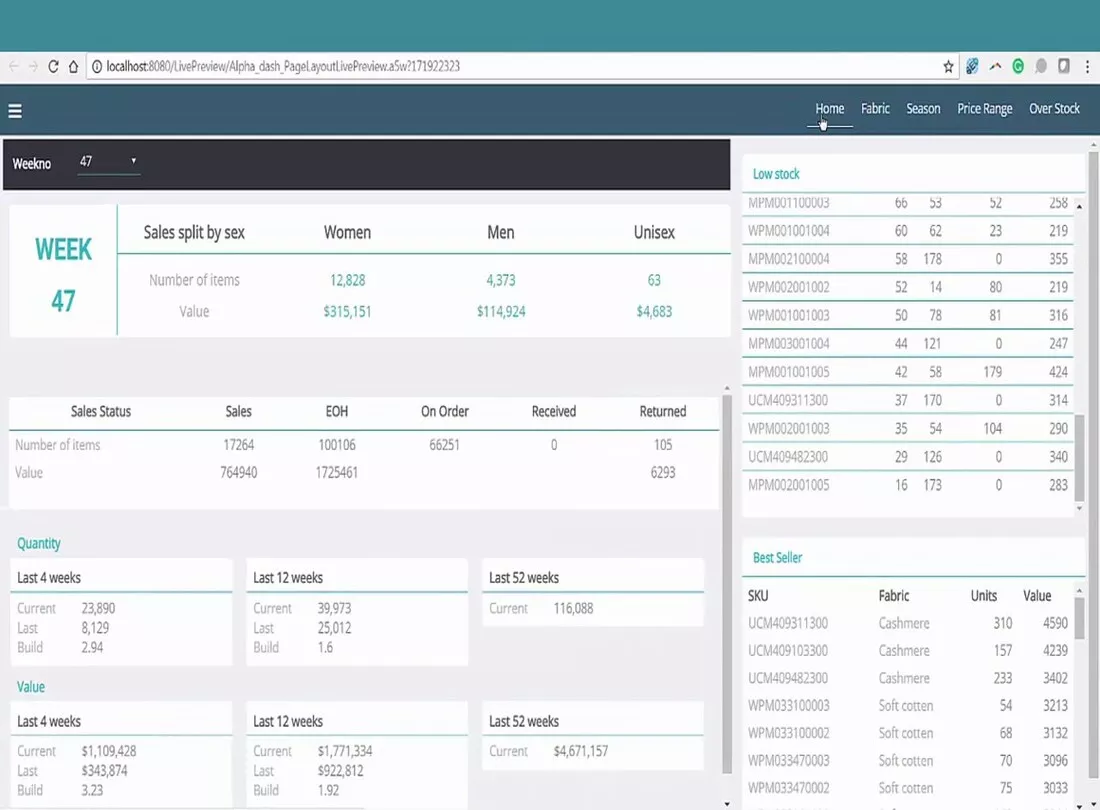Open the Fabric tab
The width and height of the screenshot is (1100, 810).
point(875,109)
